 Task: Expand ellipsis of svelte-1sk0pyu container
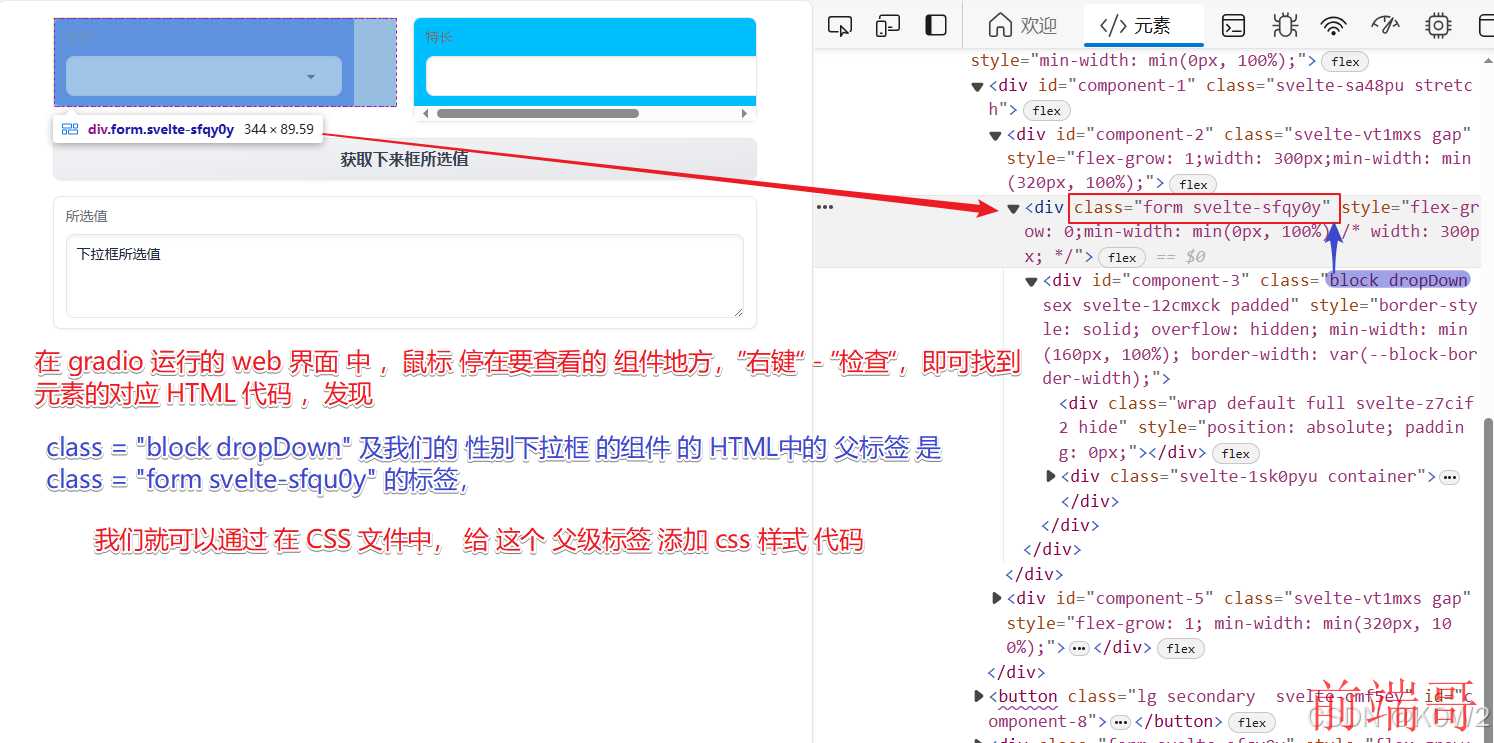[1450, 477]
